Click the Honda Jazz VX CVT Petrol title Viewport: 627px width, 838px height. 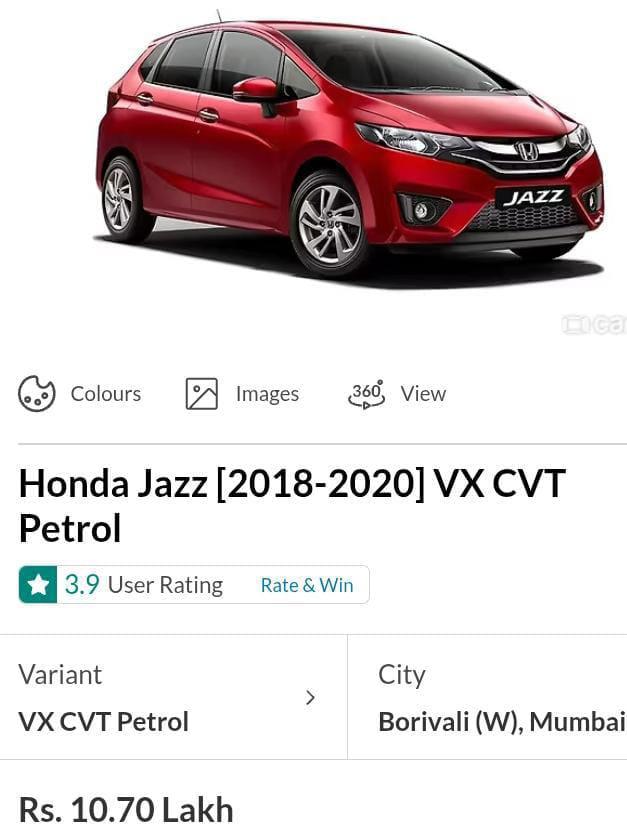(x=292, y=506)
